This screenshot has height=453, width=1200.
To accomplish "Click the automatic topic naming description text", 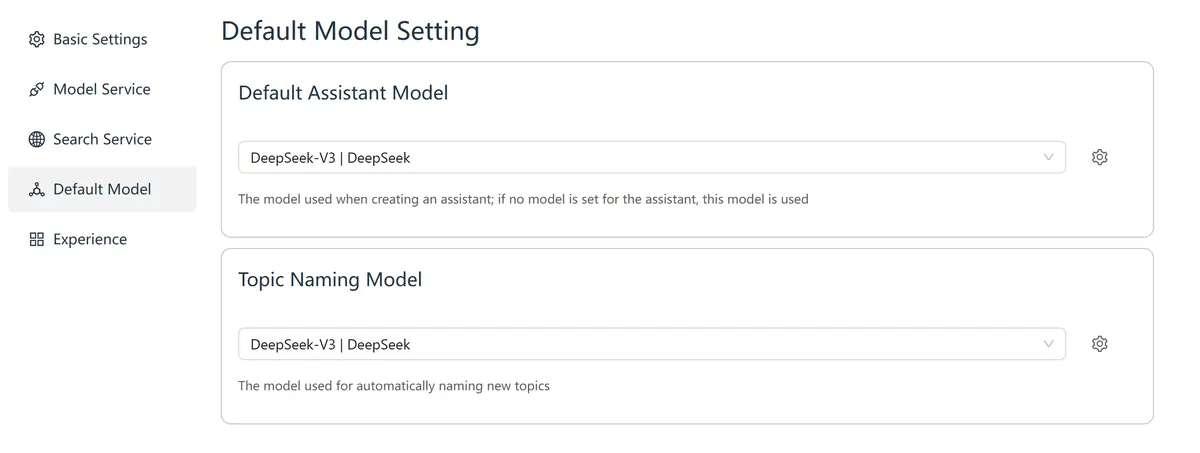I will click(394, 385).
